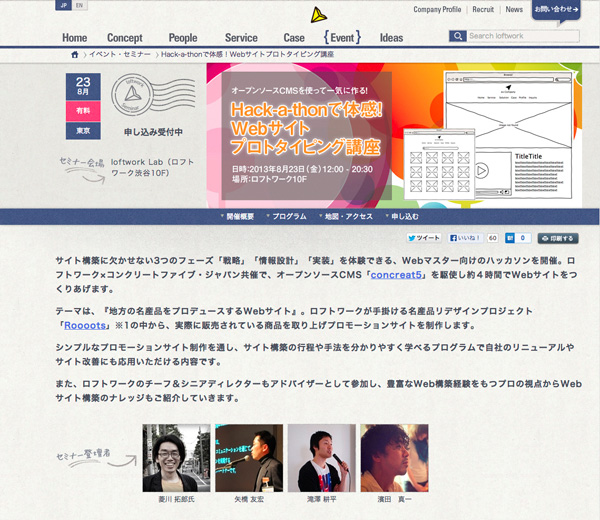The width and height of the screenshot is (600, 520).
Task: Click the search magnifier icon
Action: [457, 36]
